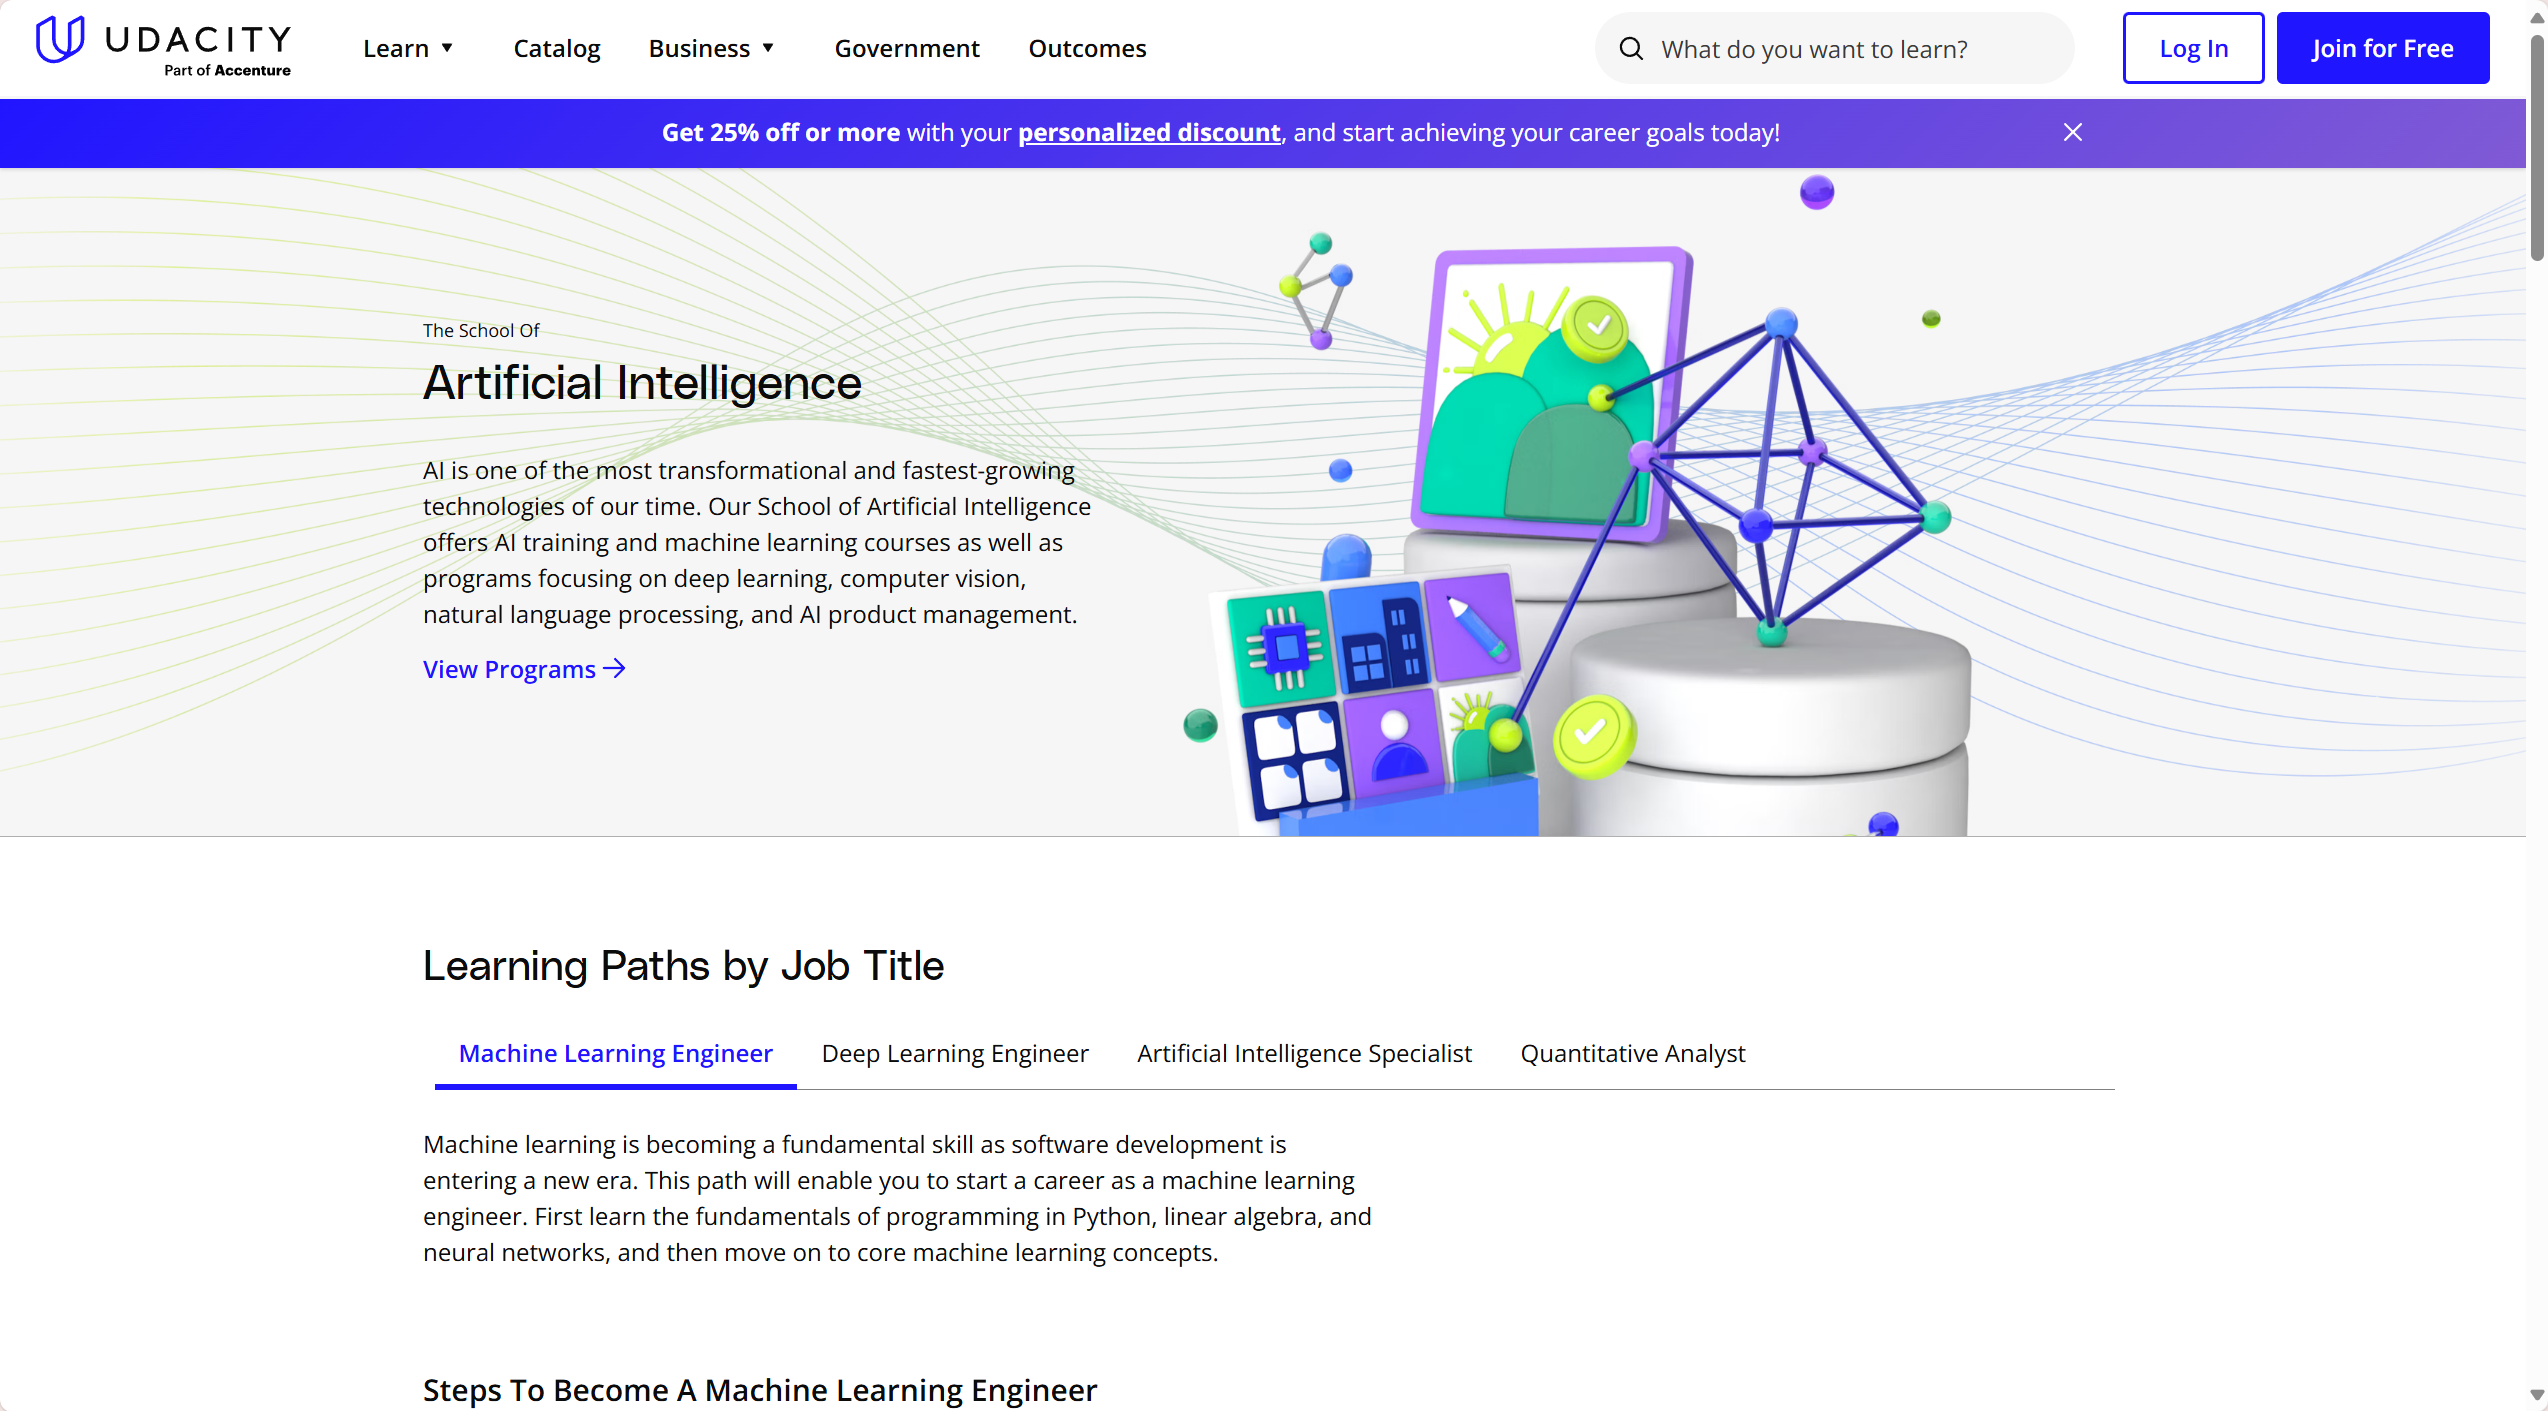Dismiss the personalized discount banner
Screen dimensions: 2548x1411
point(2072,131)
